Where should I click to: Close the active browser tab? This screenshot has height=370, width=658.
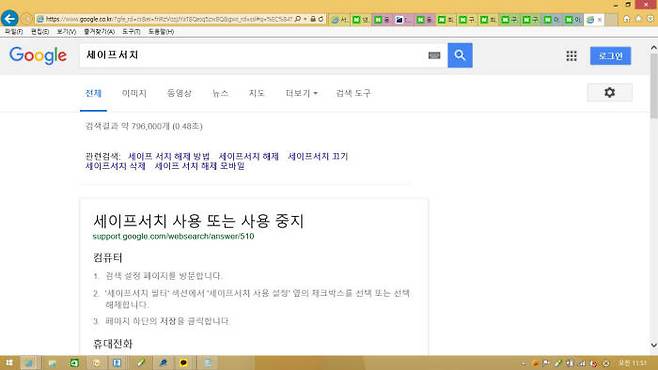click(x=600, y=19)
